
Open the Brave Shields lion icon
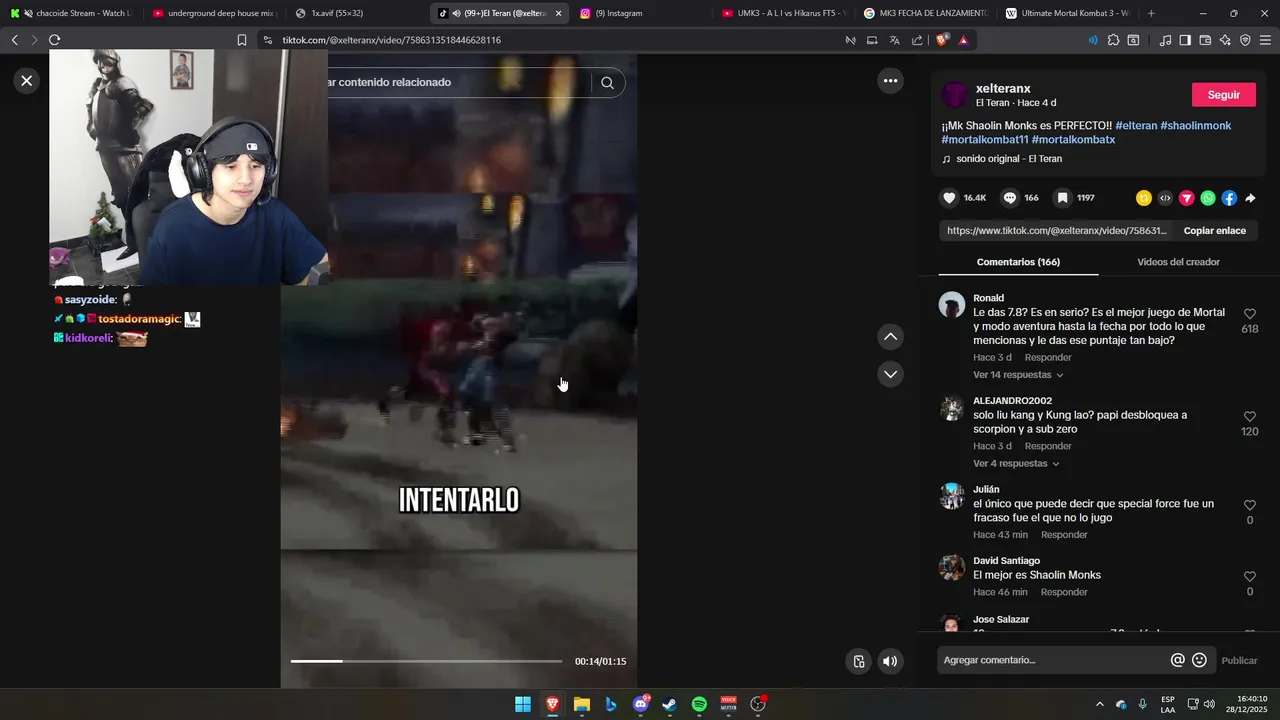[941, 40]
